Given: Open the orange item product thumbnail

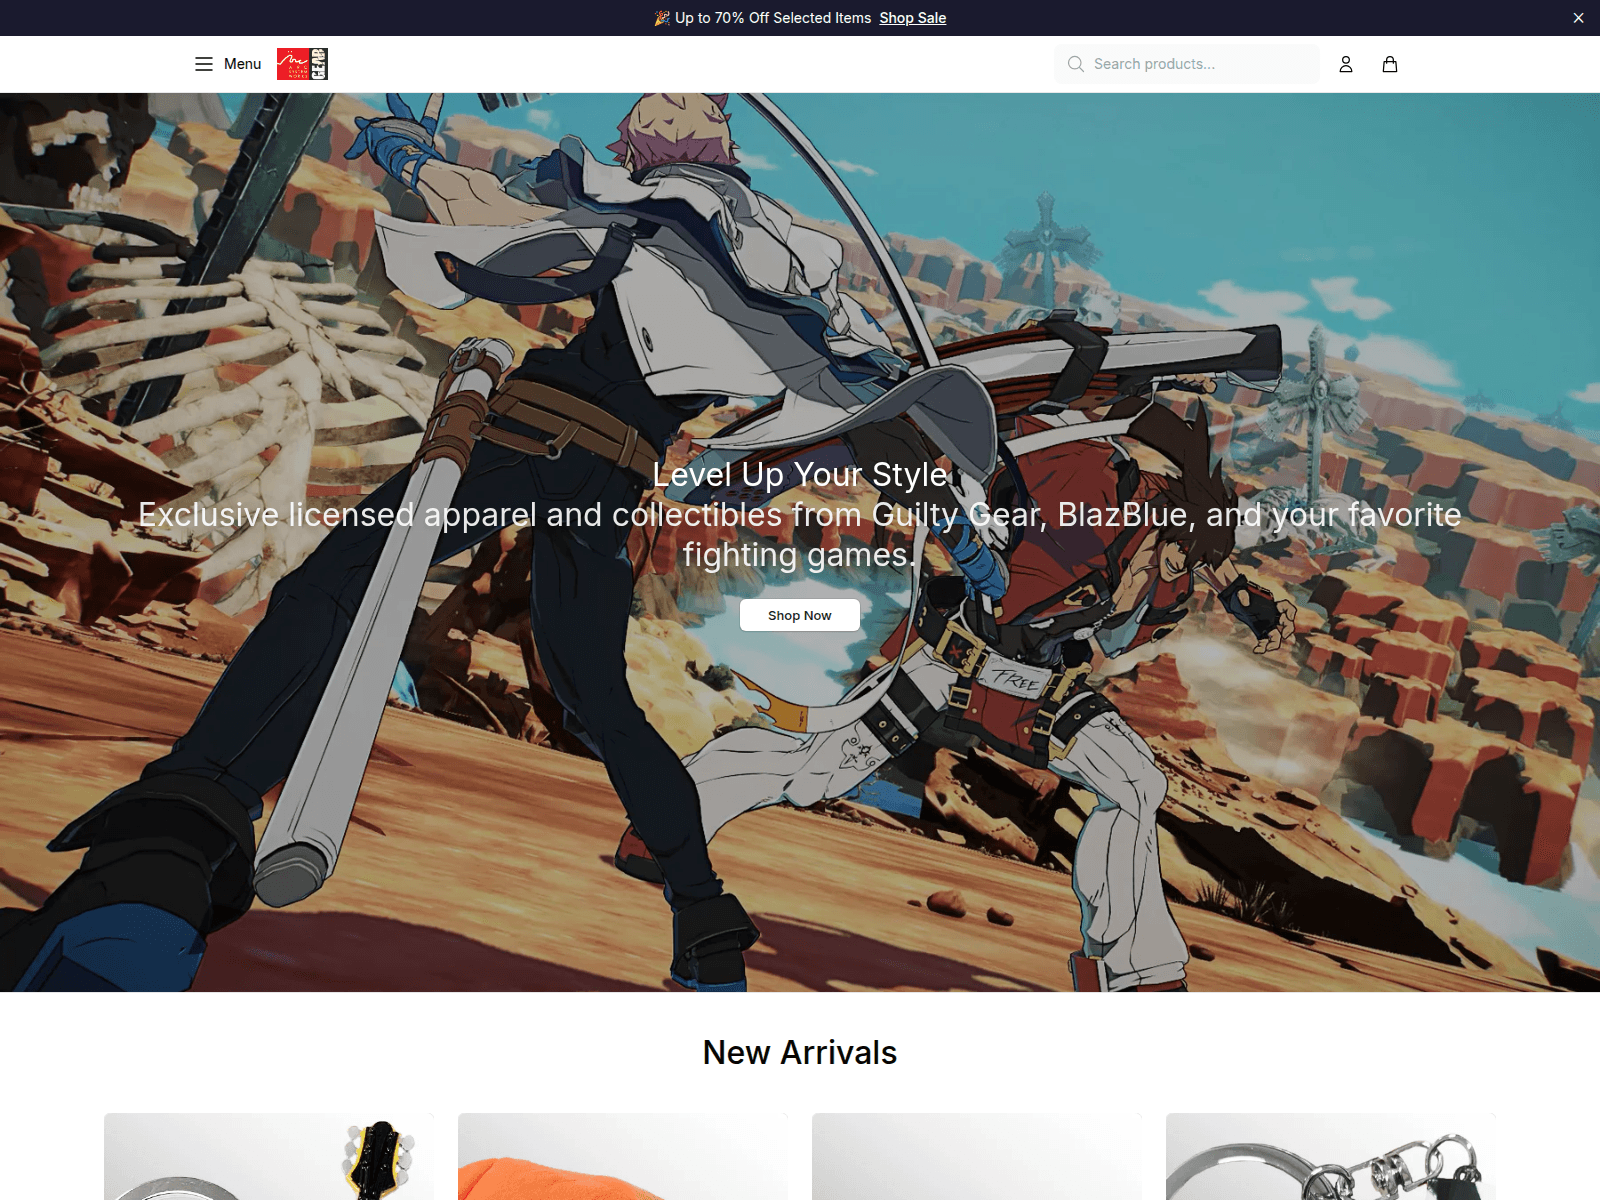Looking at the screenshot, I should [623, 1157].
